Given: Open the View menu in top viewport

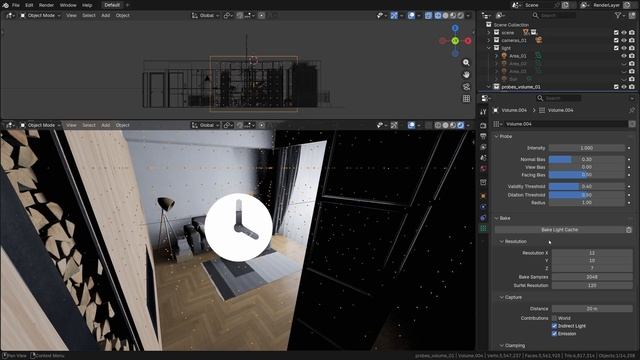Looking at the screenshot, I should pos(71,16).
